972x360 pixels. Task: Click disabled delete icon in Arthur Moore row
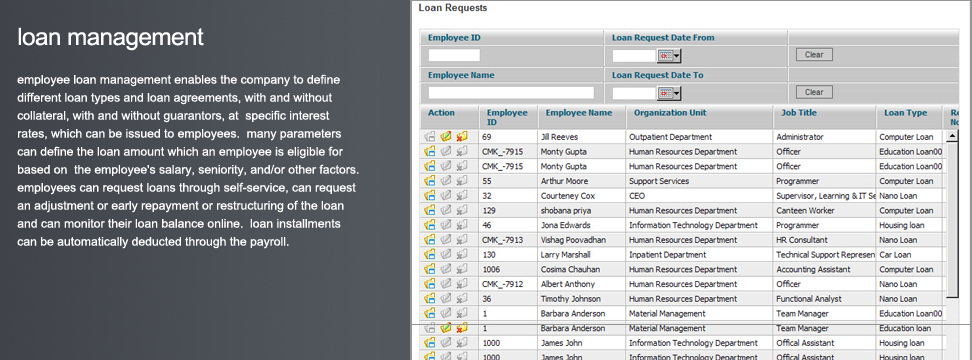point(461,181)
